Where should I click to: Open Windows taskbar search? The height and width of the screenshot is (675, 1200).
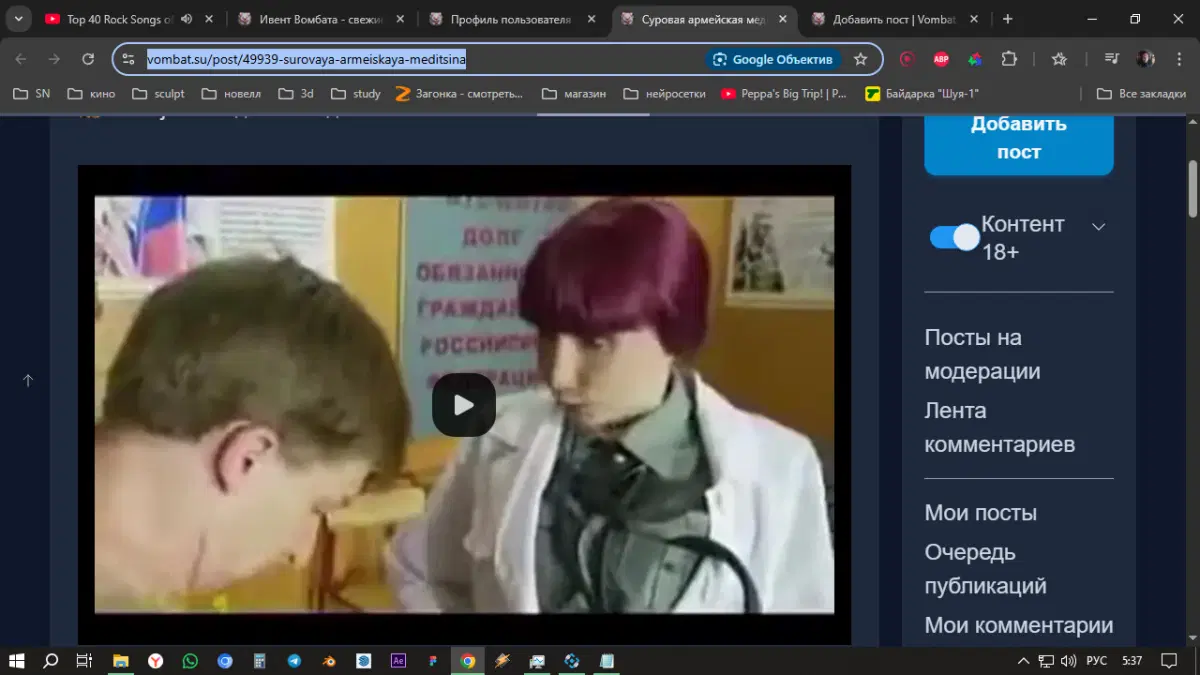[x=51, y=661]
